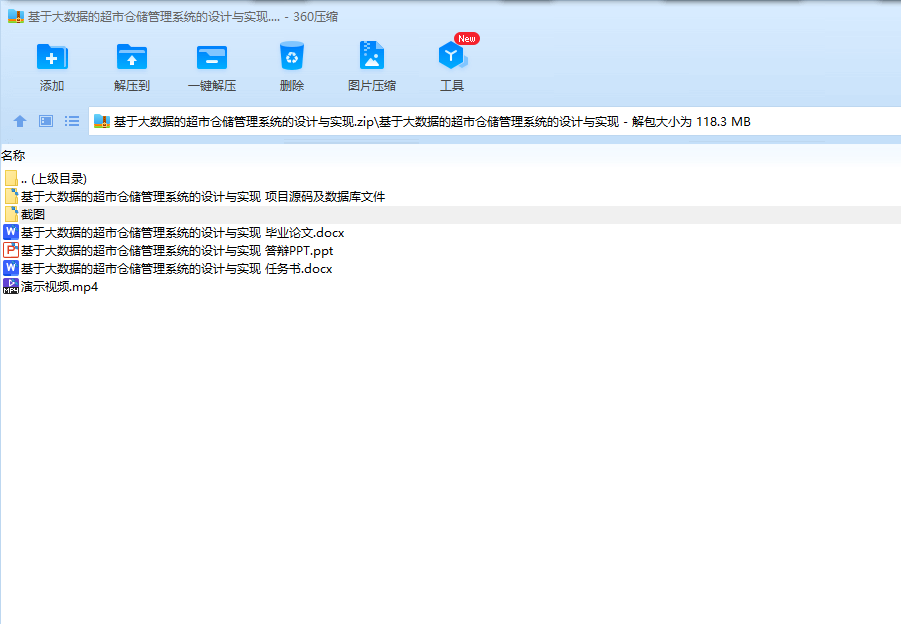Click the folder icon of 项目源码及数据库文件
901x624 pixels.
click(11, 196)
